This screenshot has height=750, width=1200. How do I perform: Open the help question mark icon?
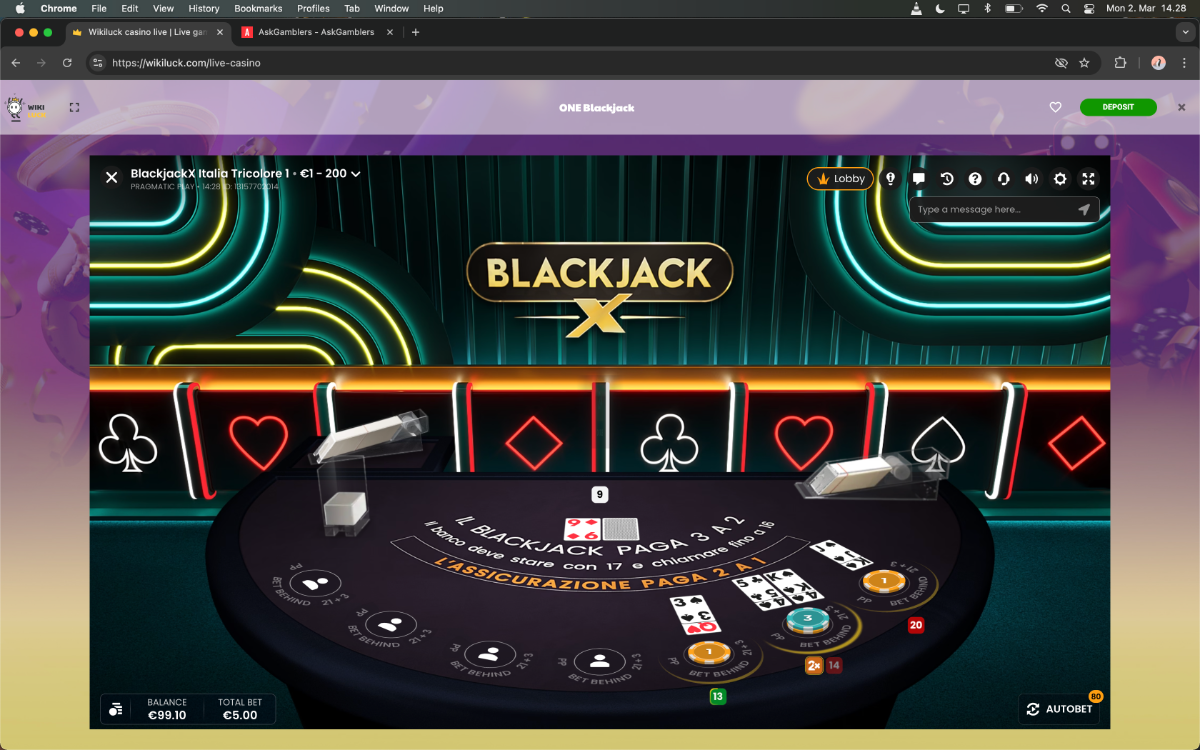point(975,179)
